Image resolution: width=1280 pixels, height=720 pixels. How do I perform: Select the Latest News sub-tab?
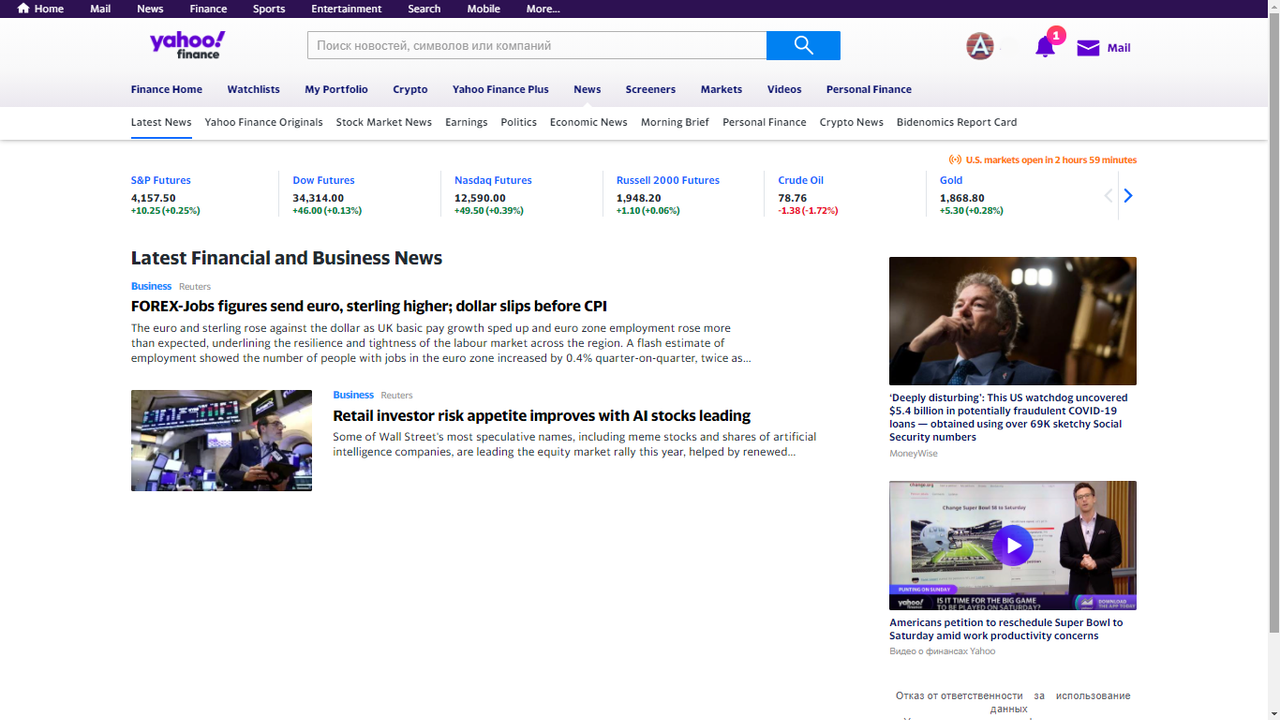(x=161, y=122)
